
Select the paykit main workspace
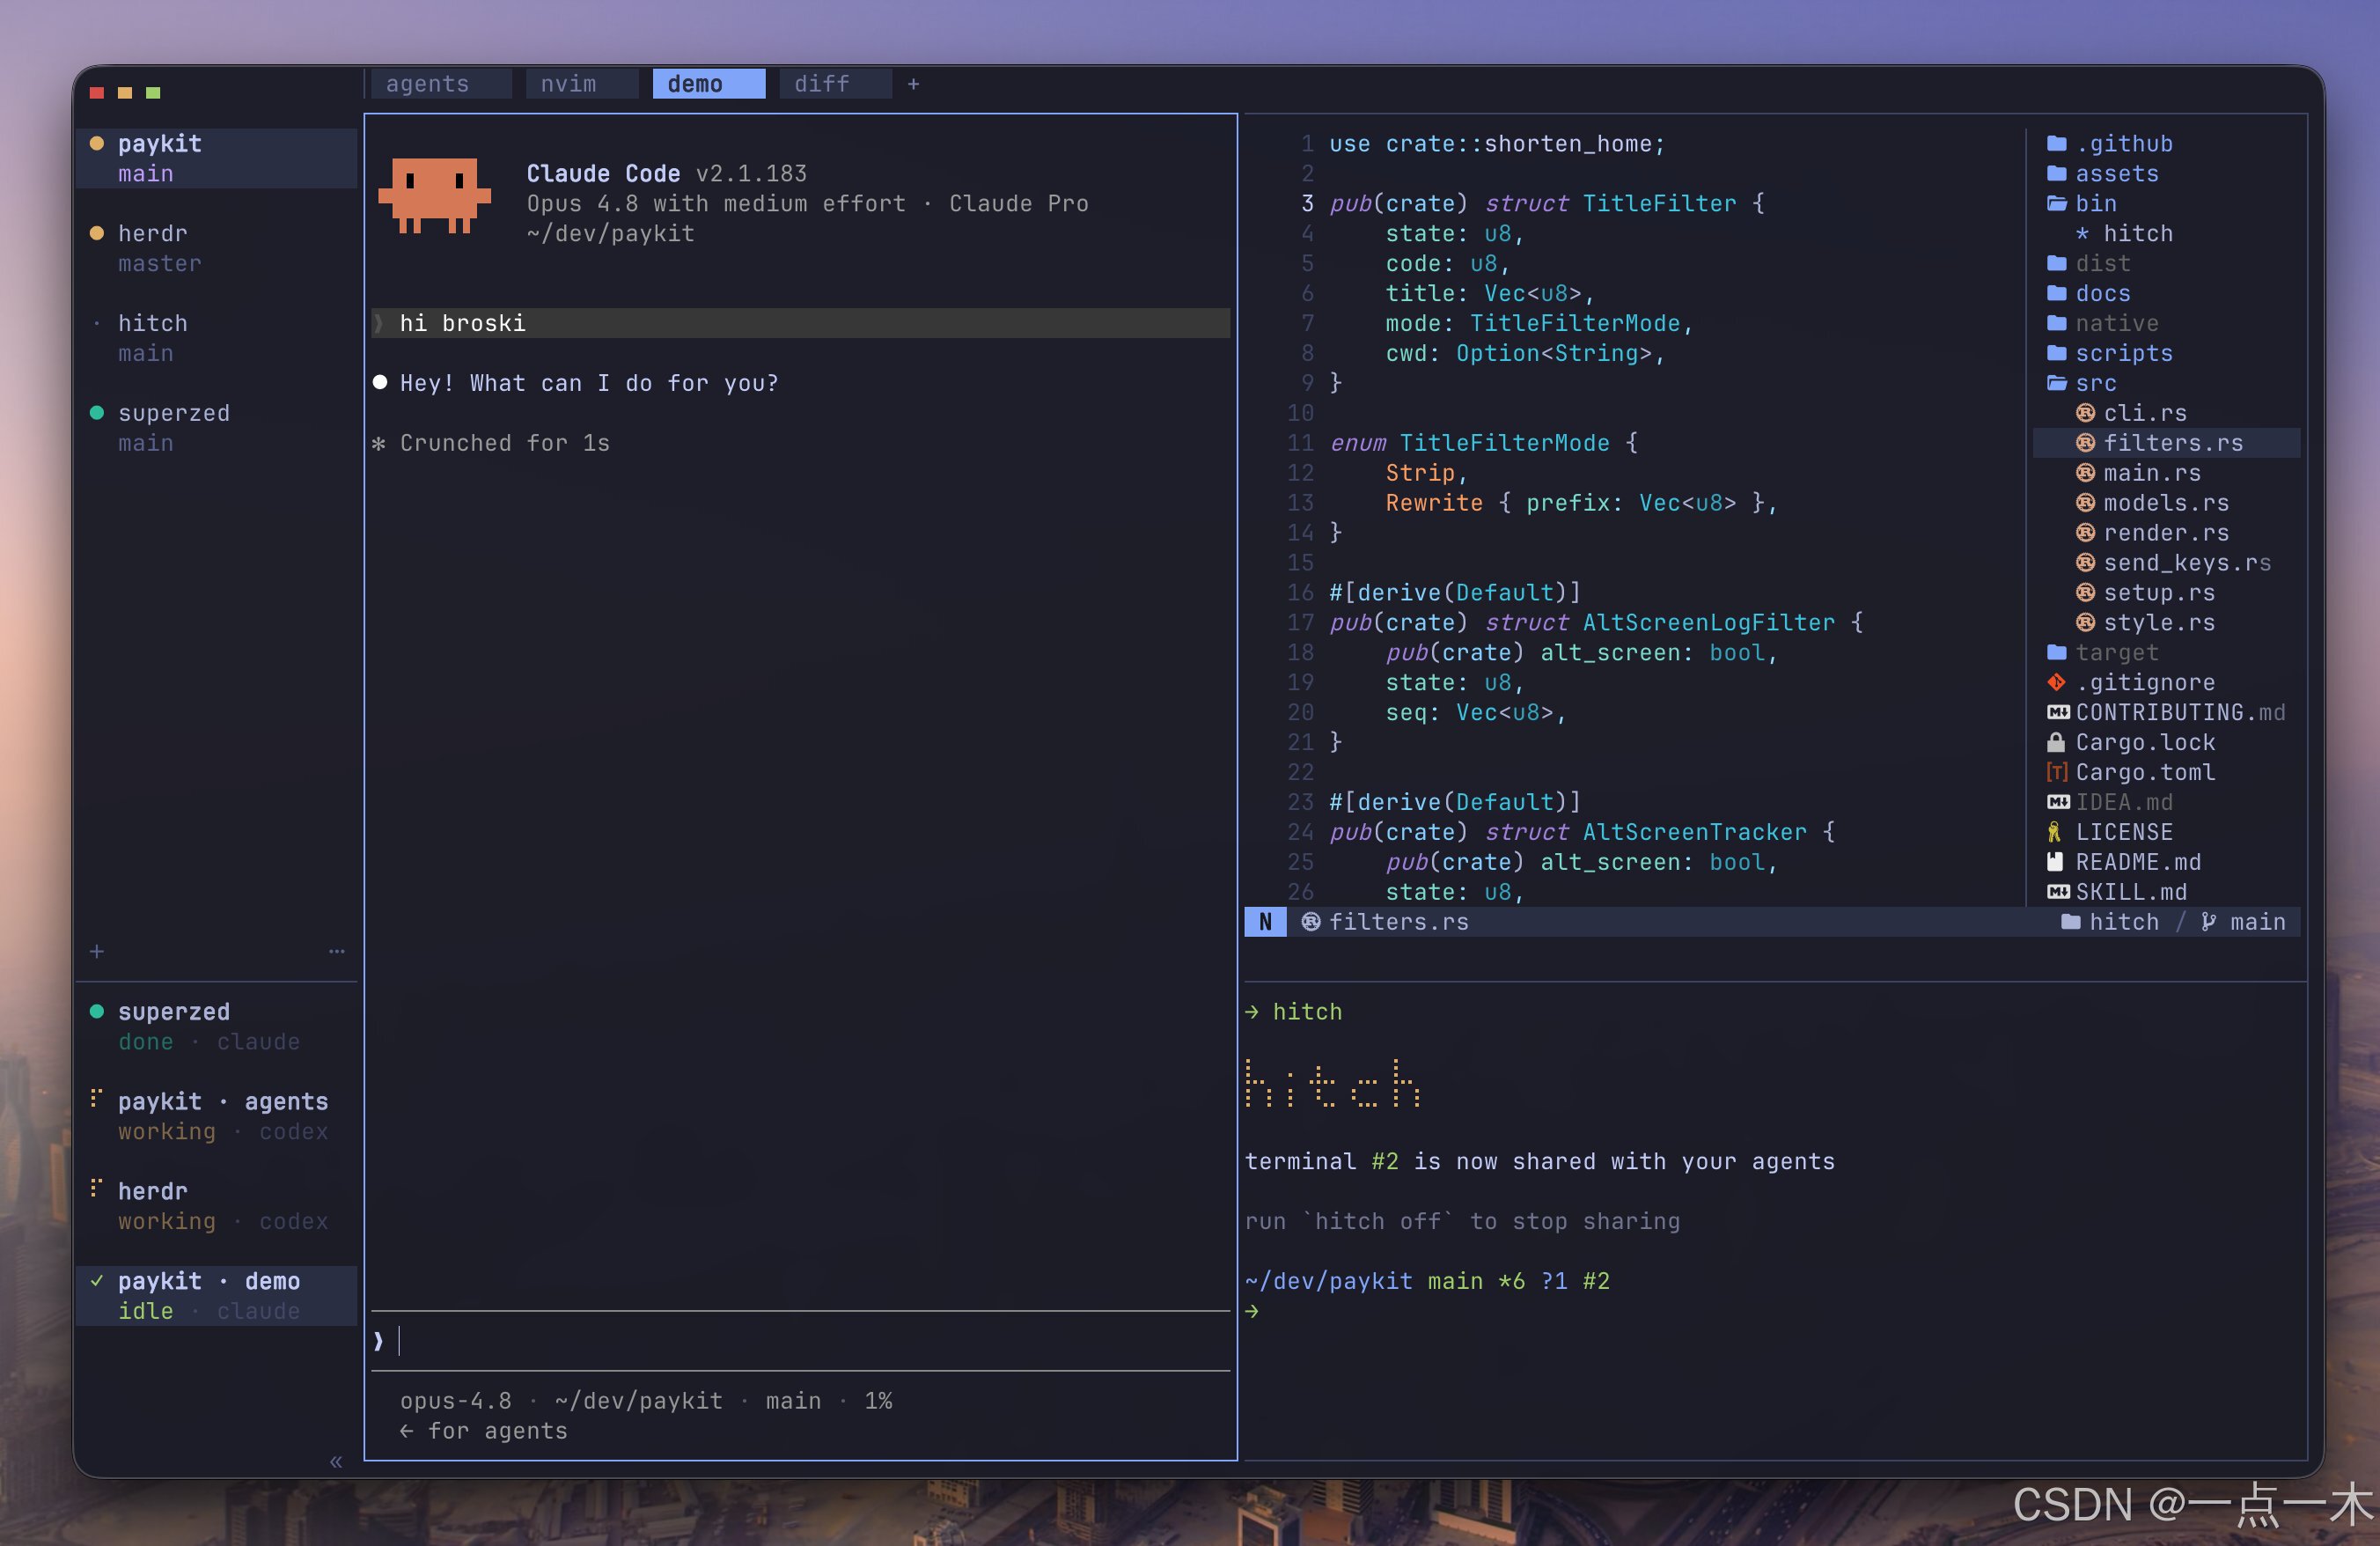[216, 158]
